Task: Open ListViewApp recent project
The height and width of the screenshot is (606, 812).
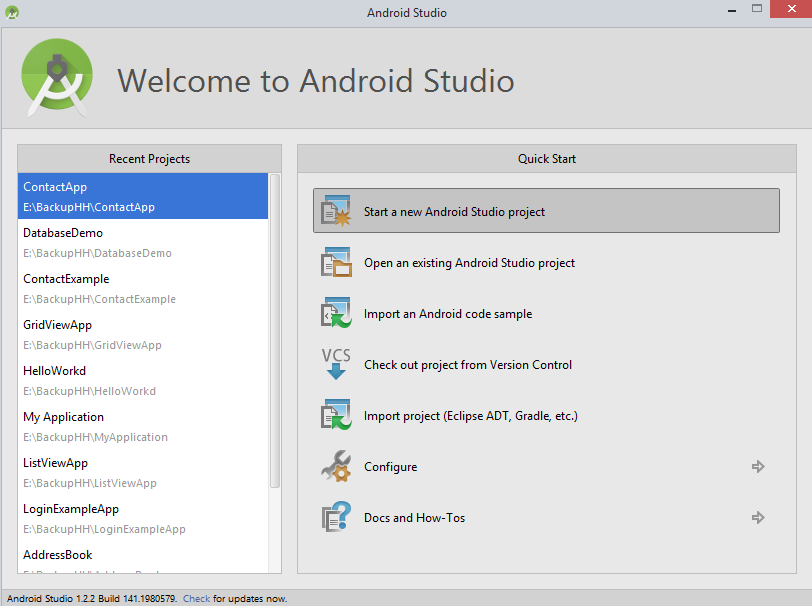Action: (143, 473)
